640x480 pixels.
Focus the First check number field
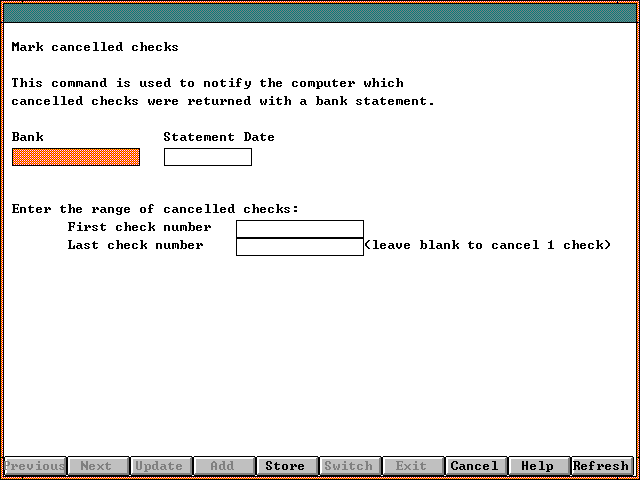tap(300, 229)
